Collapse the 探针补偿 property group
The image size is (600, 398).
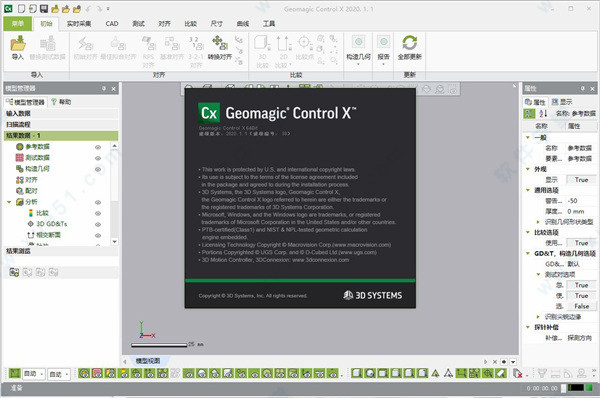pyautogui.click(x=528, y=327)
